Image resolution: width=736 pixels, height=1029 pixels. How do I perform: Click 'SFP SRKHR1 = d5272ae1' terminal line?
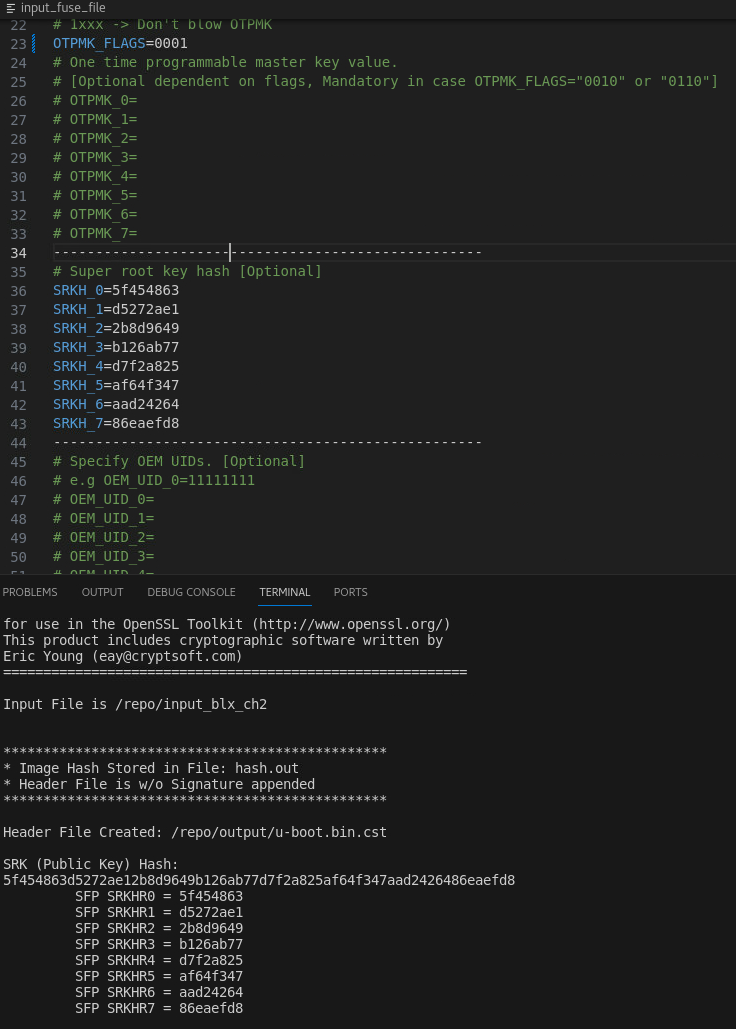click(159, 912)
